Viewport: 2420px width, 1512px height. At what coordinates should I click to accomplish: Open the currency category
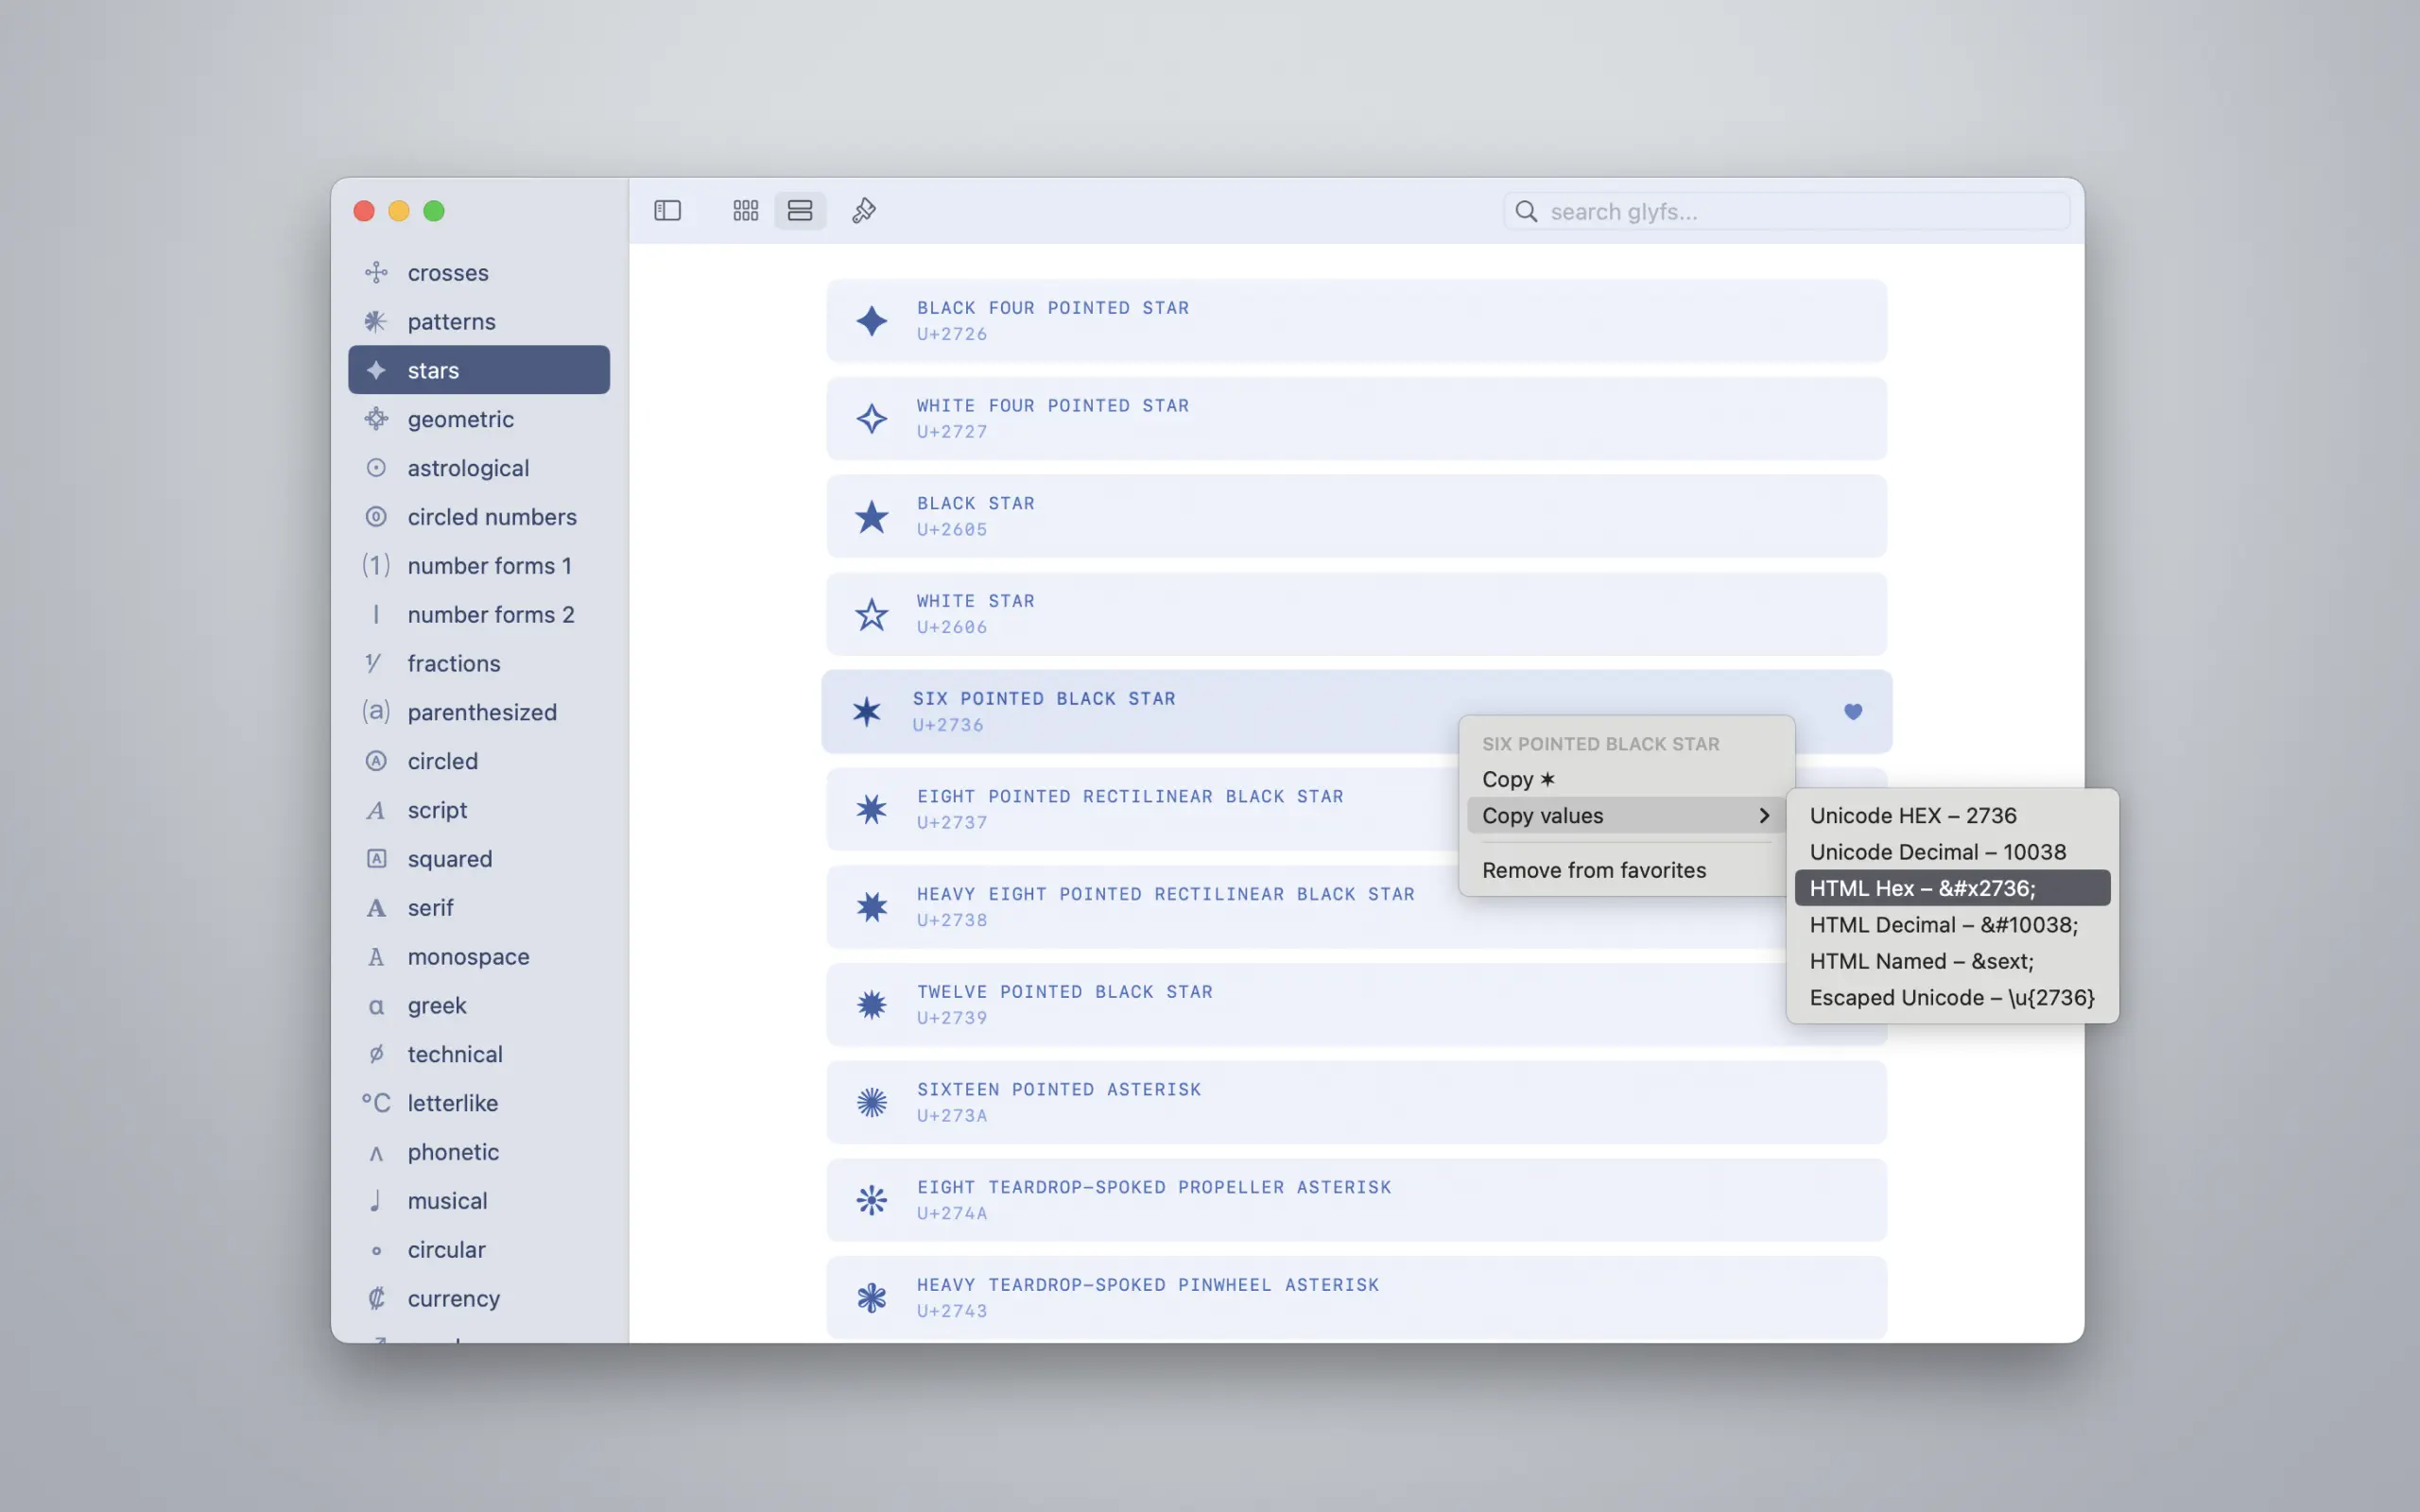pos(453,1298)
